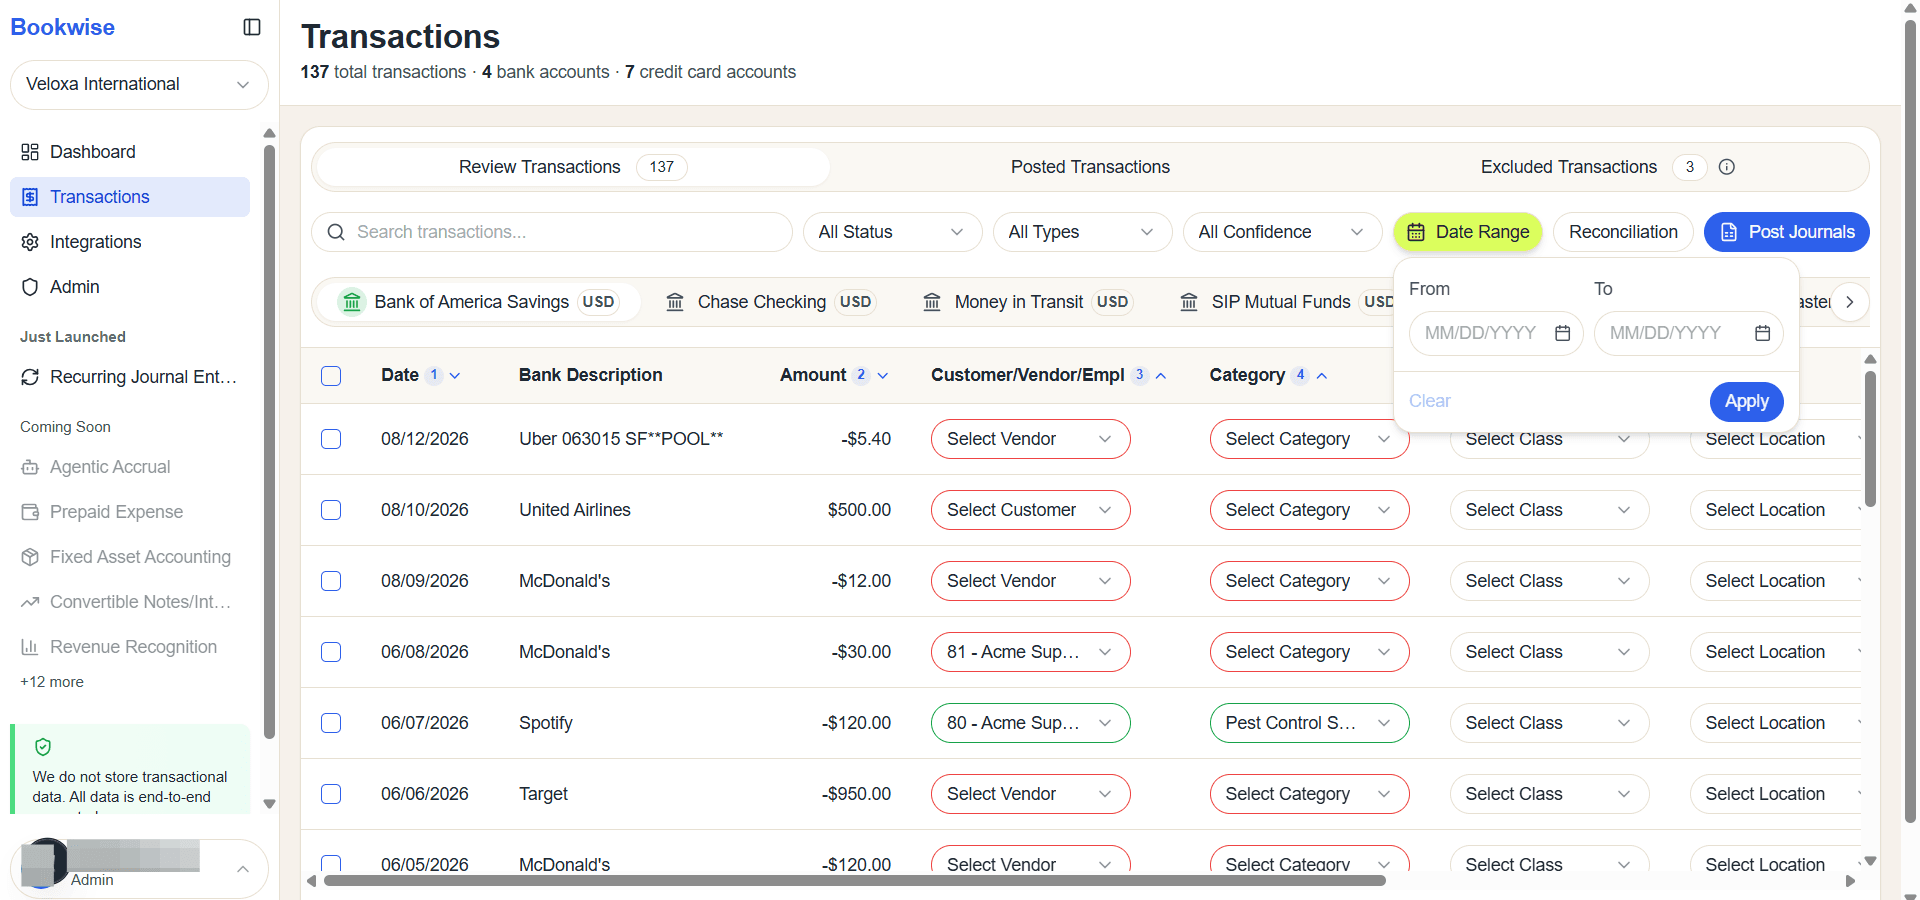Check the Spotify transaction row

pos(331,723)
